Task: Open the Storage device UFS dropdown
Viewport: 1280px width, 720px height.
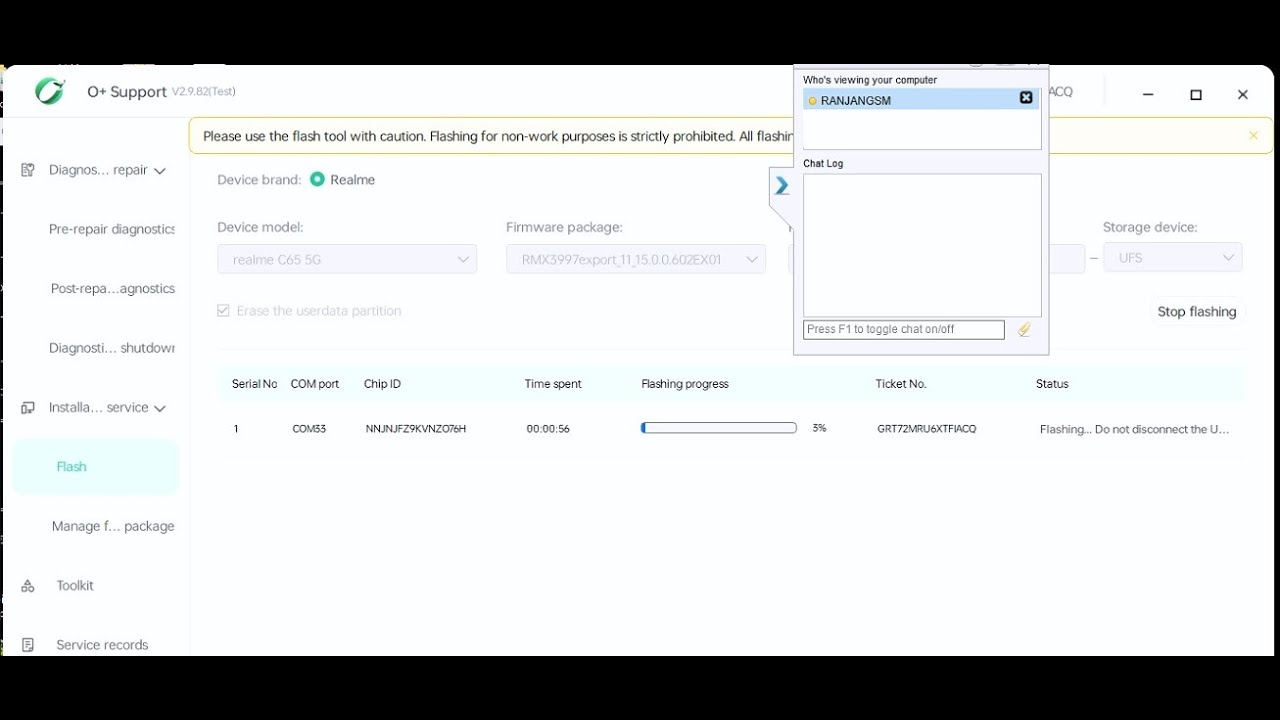Action: coord(1172,258)
